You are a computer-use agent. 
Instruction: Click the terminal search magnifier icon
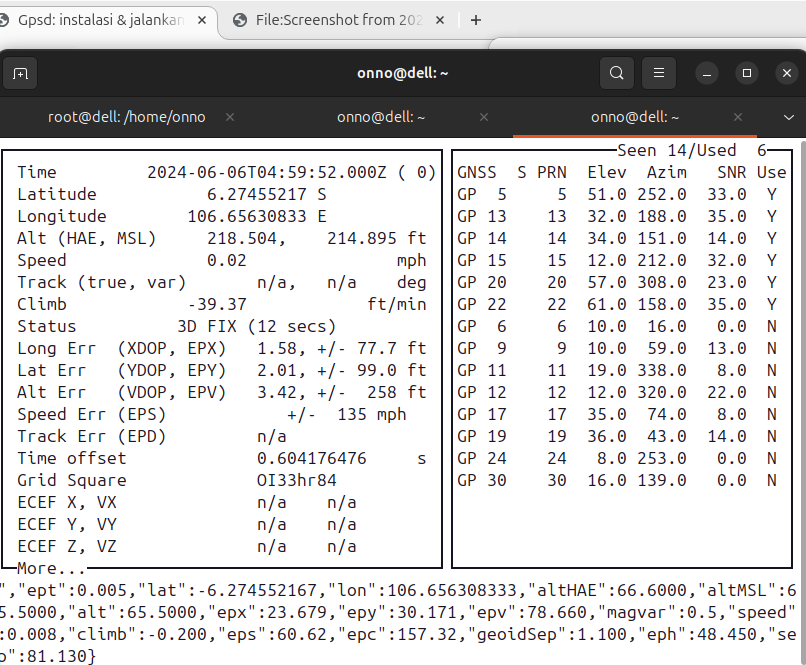[x=617, y=73]
